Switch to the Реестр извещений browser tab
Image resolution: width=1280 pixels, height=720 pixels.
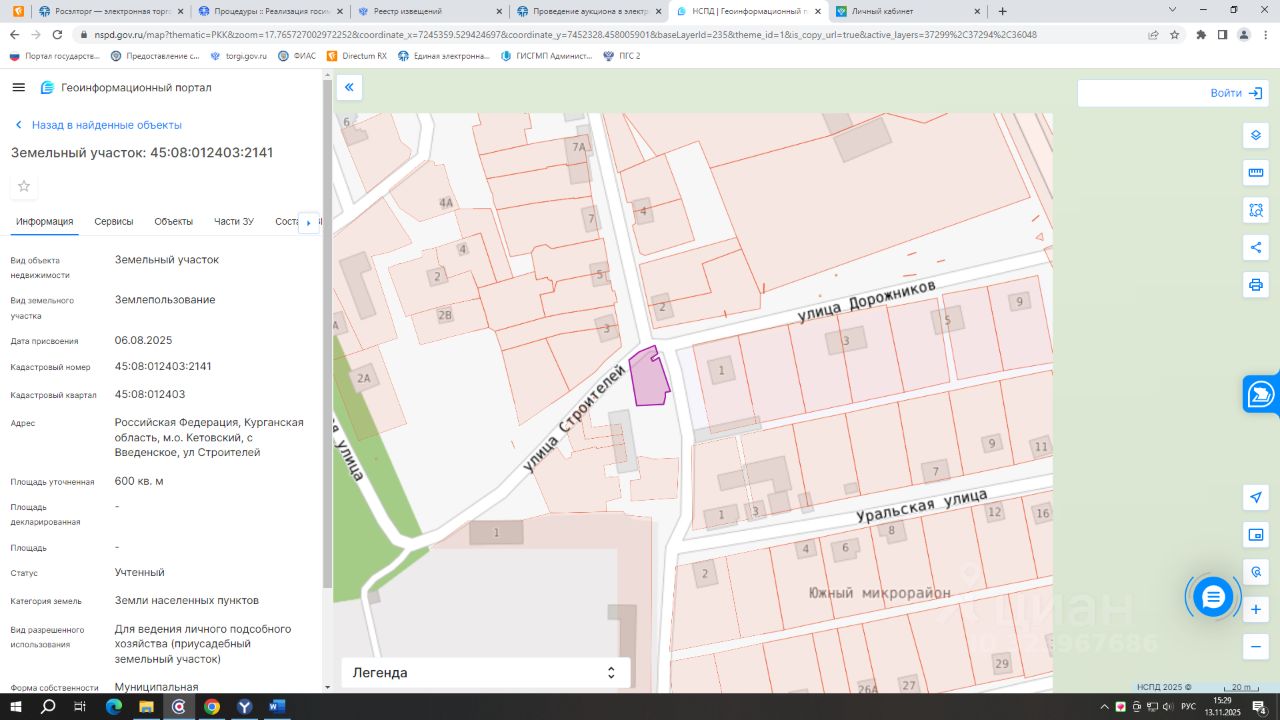pyautogui.click(x=430, y=11)
